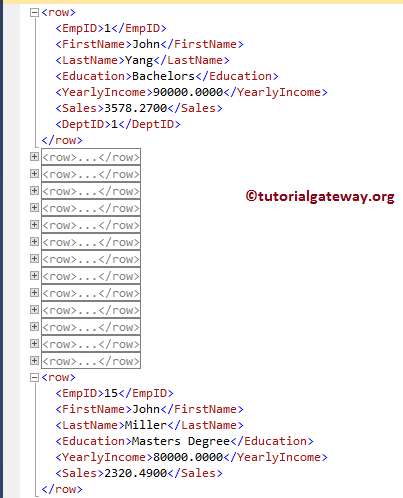The width and height of the screenshot is (403, 498).
Task: Click the EmpID 15 element line
Action: pos(114,393)
